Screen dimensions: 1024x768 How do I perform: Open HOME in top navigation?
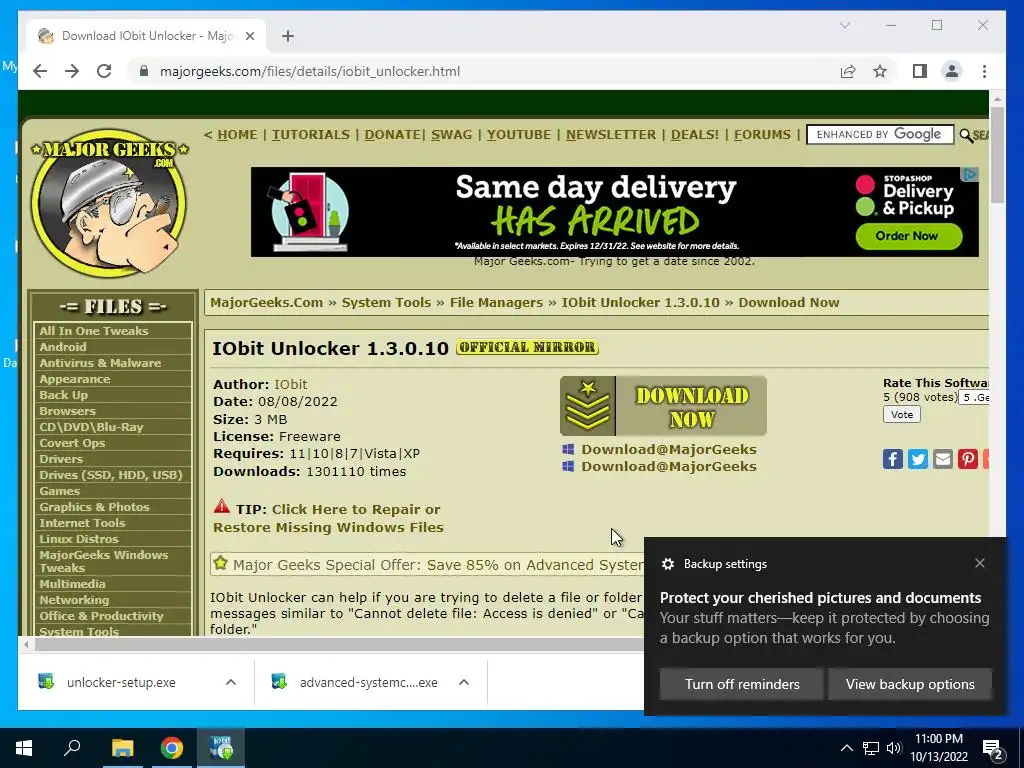pos(237,135)
